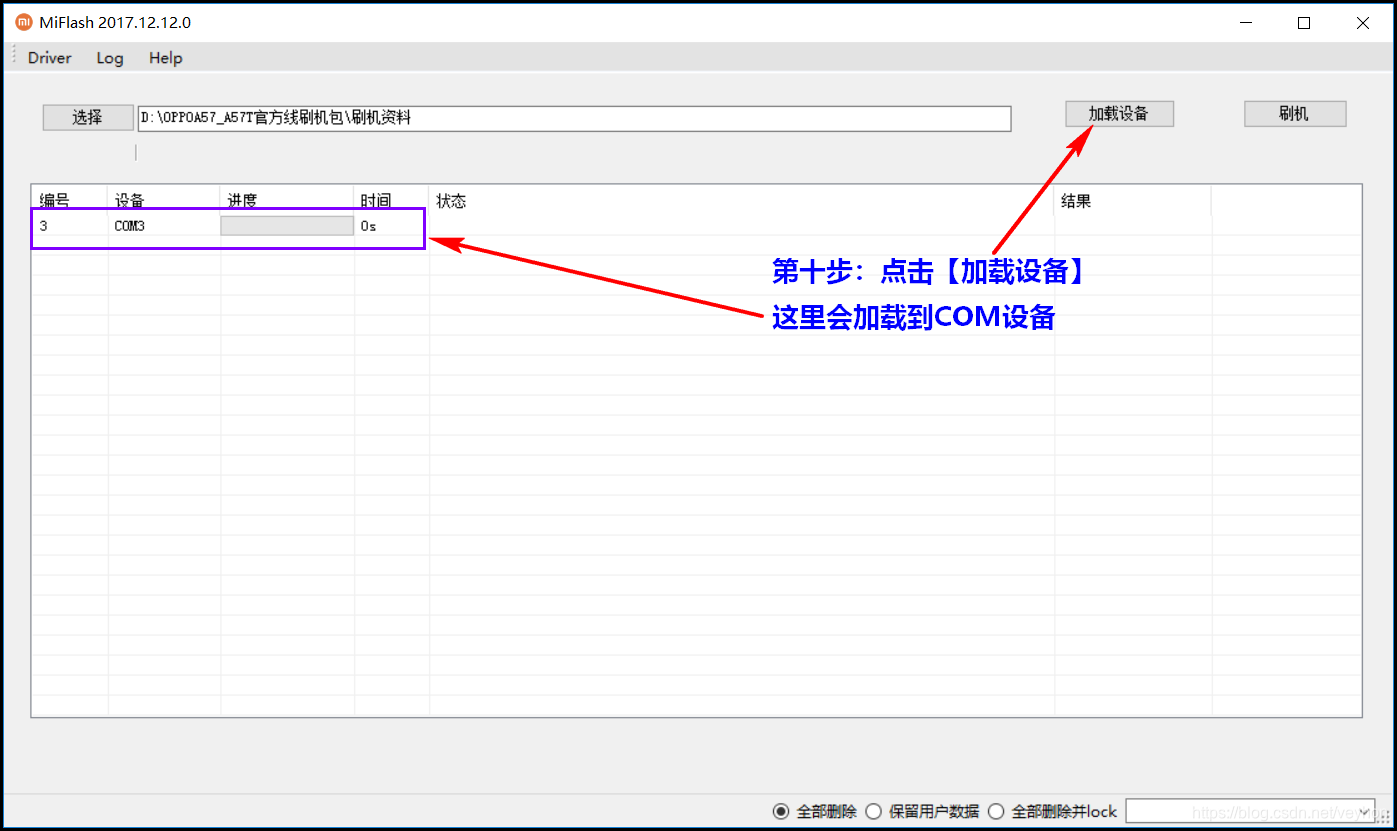This screenshot has width=1397, height=831.
Task: Click the 时间 column header
Action: (x=391, y=201)
